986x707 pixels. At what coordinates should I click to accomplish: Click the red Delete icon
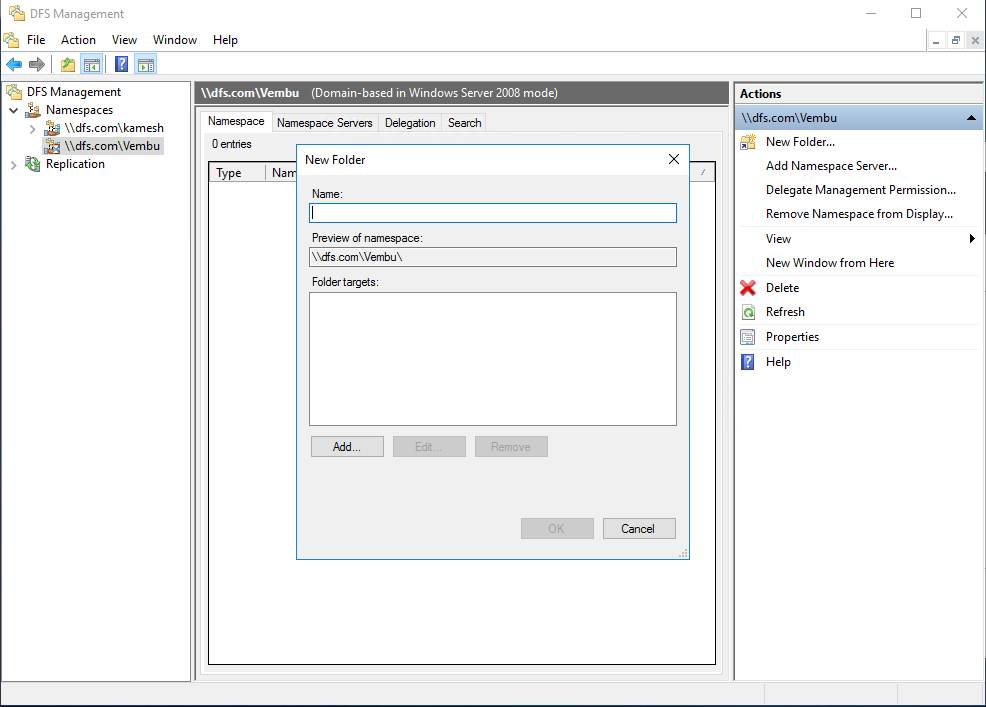click(x=747, y=288)
